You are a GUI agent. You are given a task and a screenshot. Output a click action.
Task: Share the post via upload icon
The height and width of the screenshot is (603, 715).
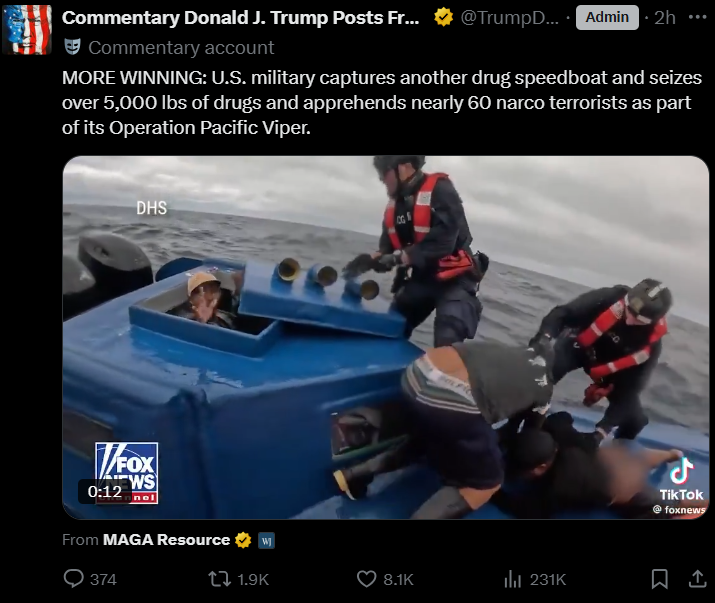[697, 579]
